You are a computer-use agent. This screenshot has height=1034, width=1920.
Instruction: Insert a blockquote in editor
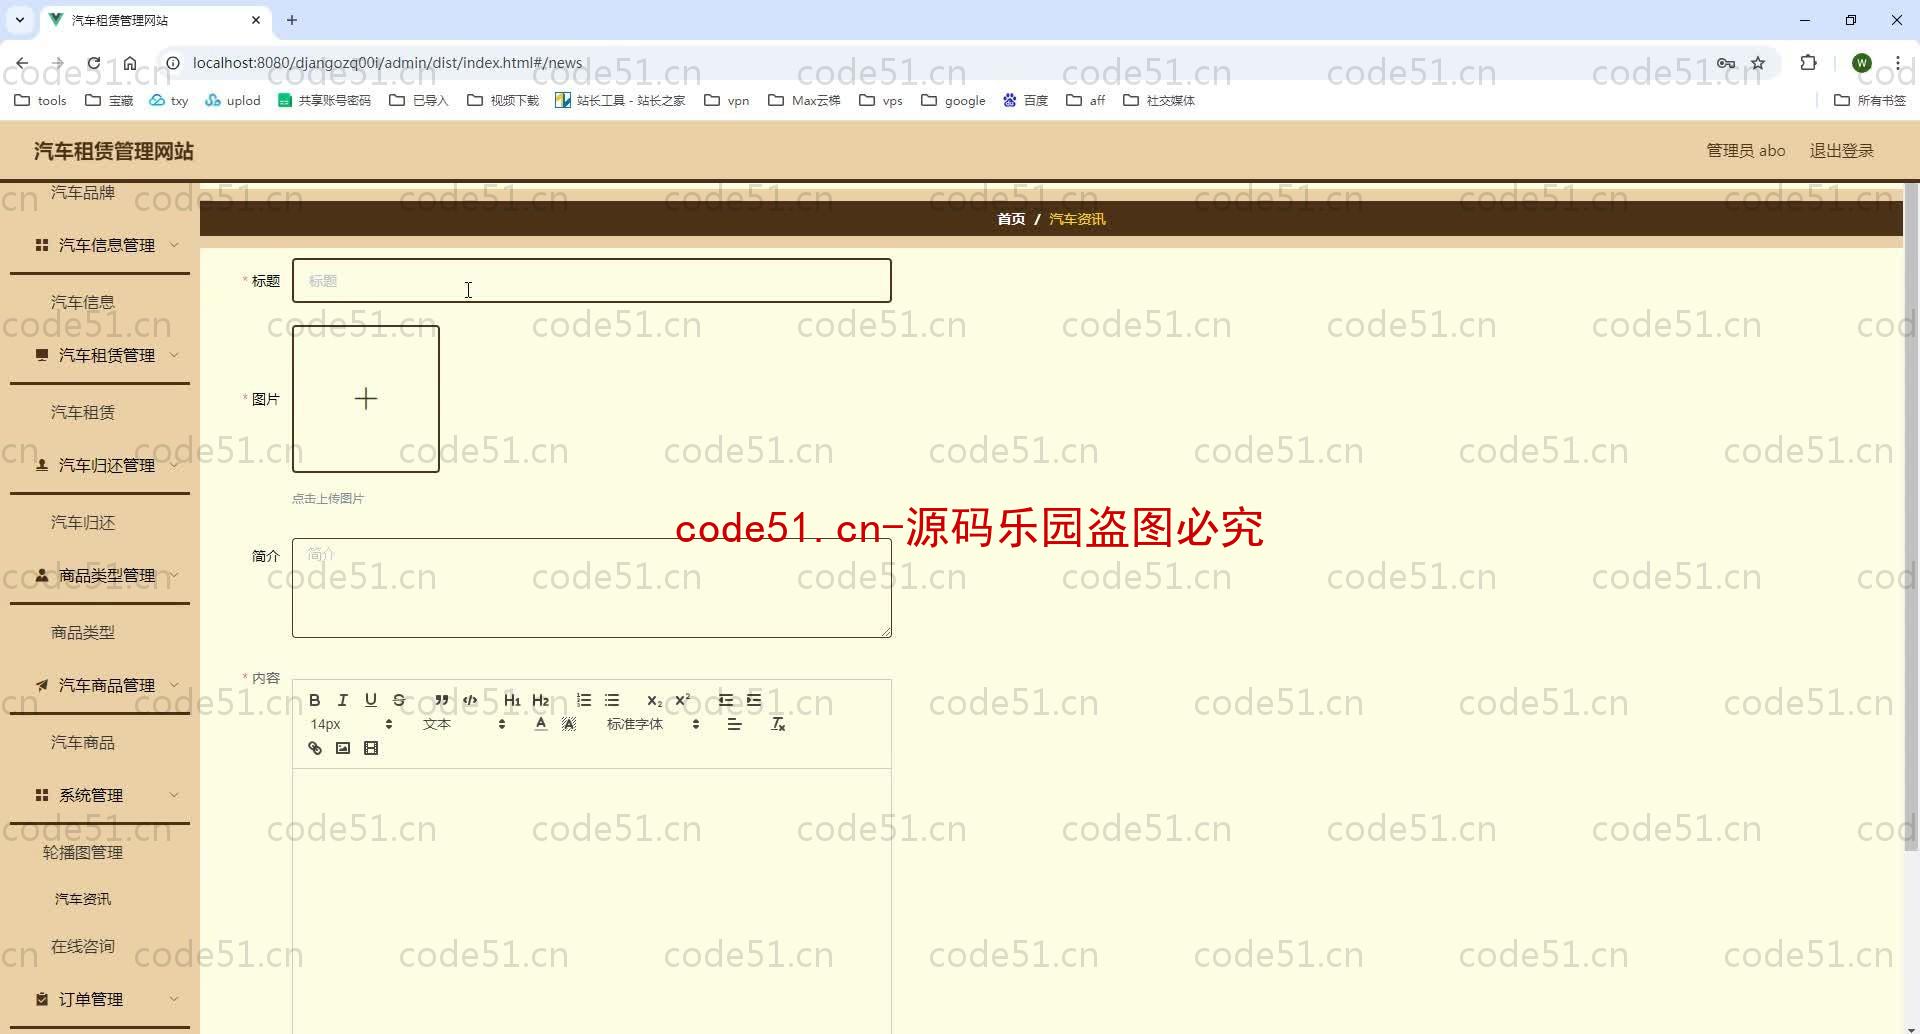[442, 700]
